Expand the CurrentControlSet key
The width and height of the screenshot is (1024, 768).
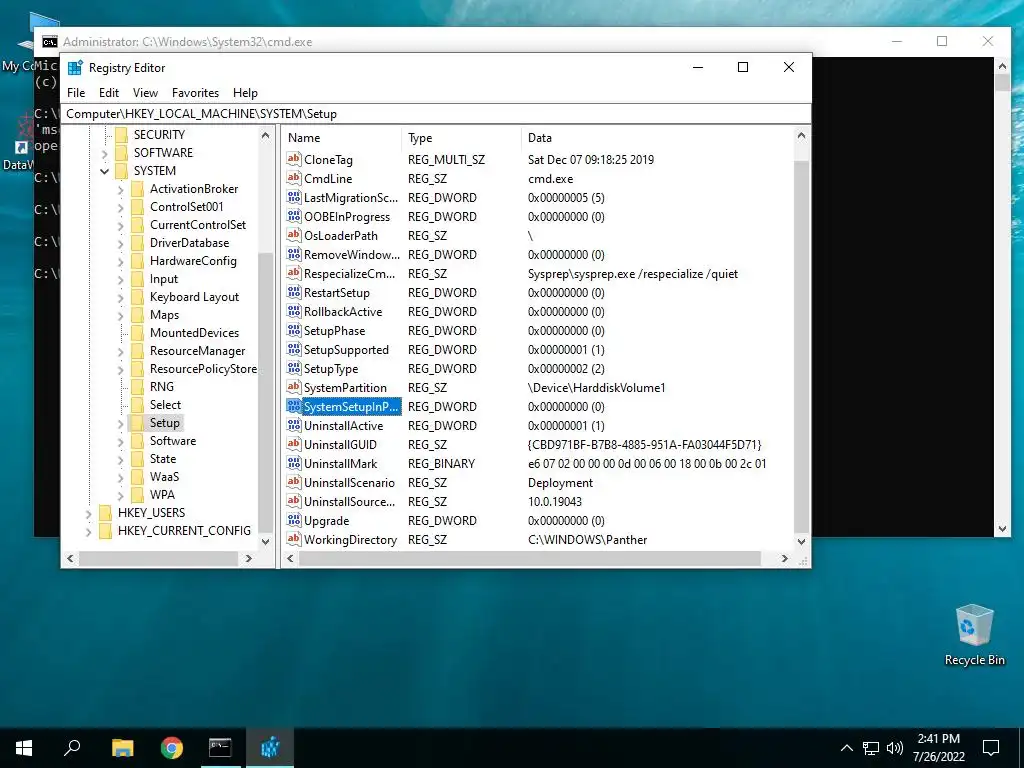tap(121, 225)
